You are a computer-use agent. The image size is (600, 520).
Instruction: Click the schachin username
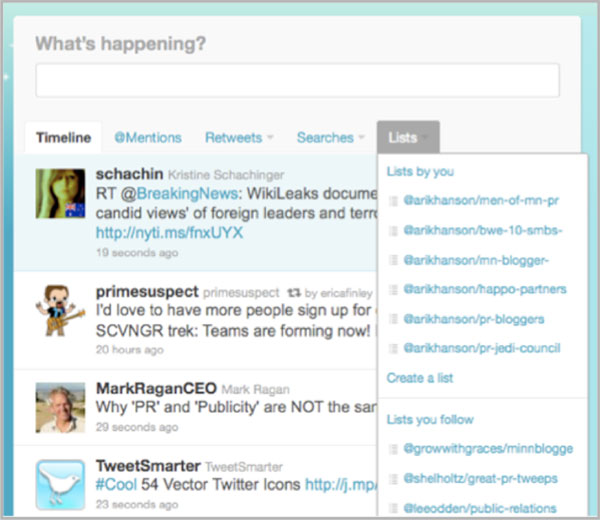(129, 174)
